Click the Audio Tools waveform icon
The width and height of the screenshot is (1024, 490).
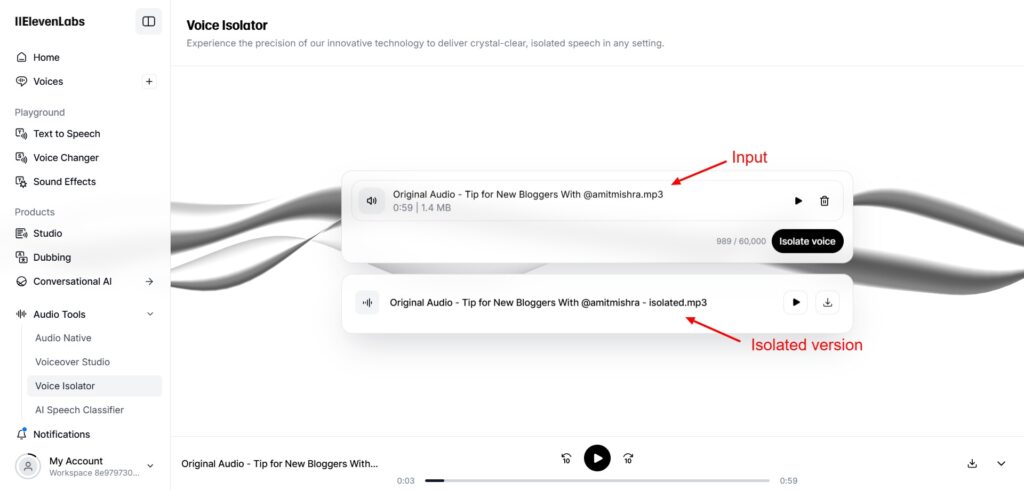pyautogui.click(x=22, y=314)
